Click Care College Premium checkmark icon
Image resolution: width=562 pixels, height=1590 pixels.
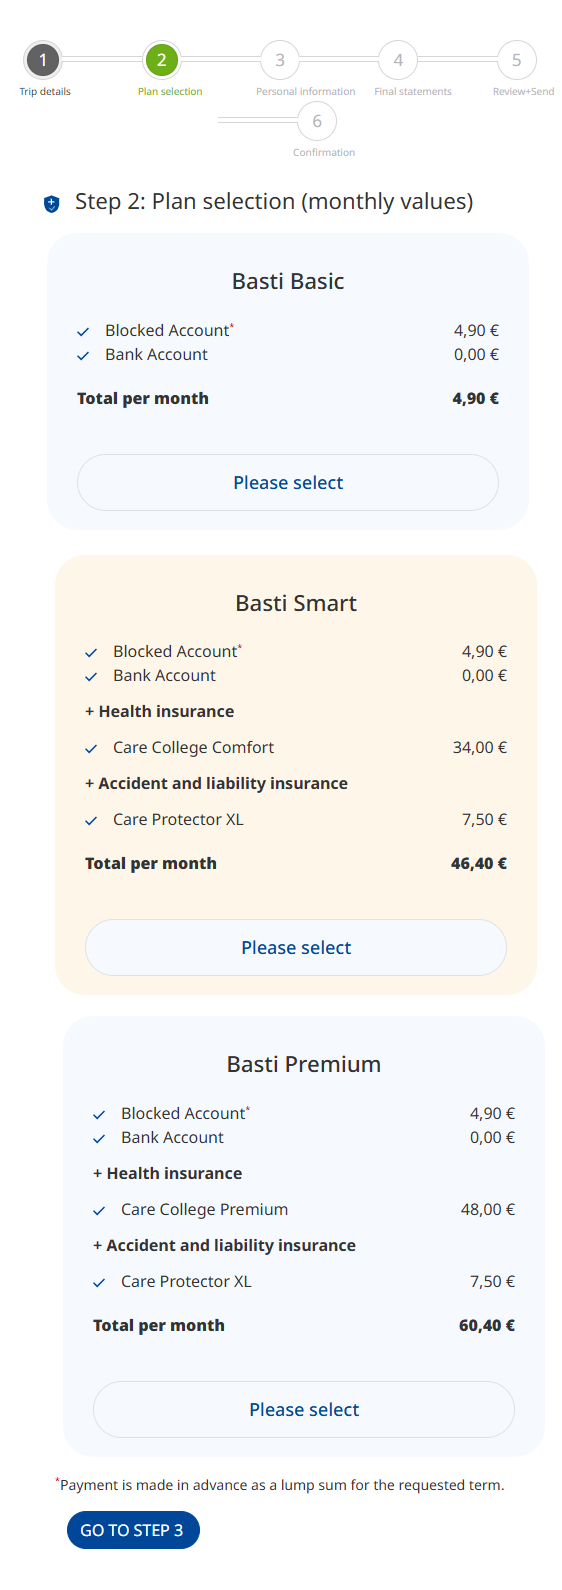[x=100, y=1211]
